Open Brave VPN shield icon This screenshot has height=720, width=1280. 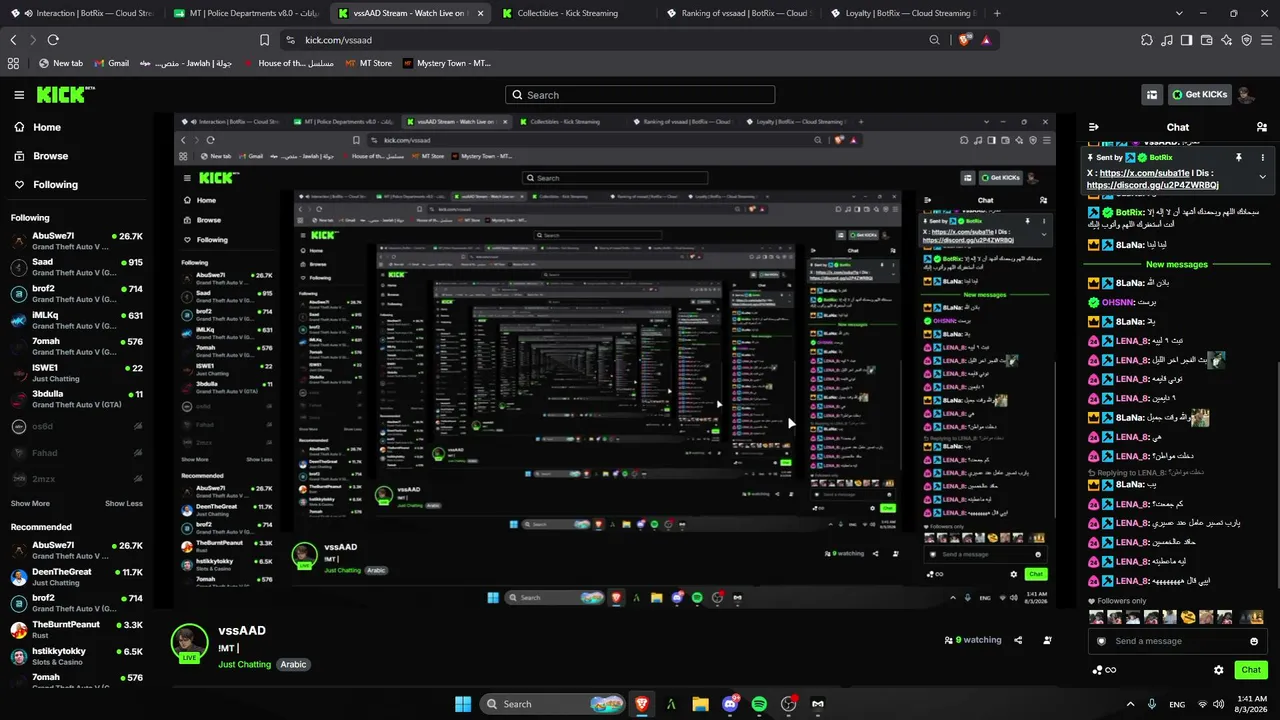point(1246,40)
